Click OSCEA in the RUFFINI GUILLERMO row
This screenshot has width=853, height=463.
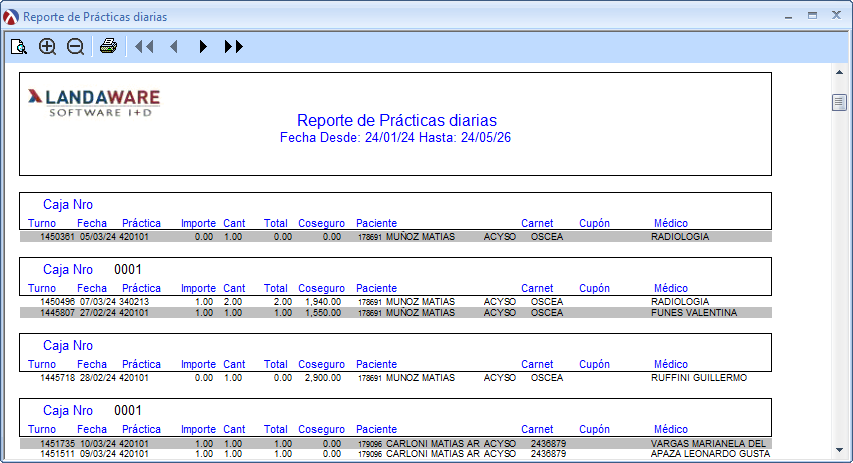[x=547, y=378]
